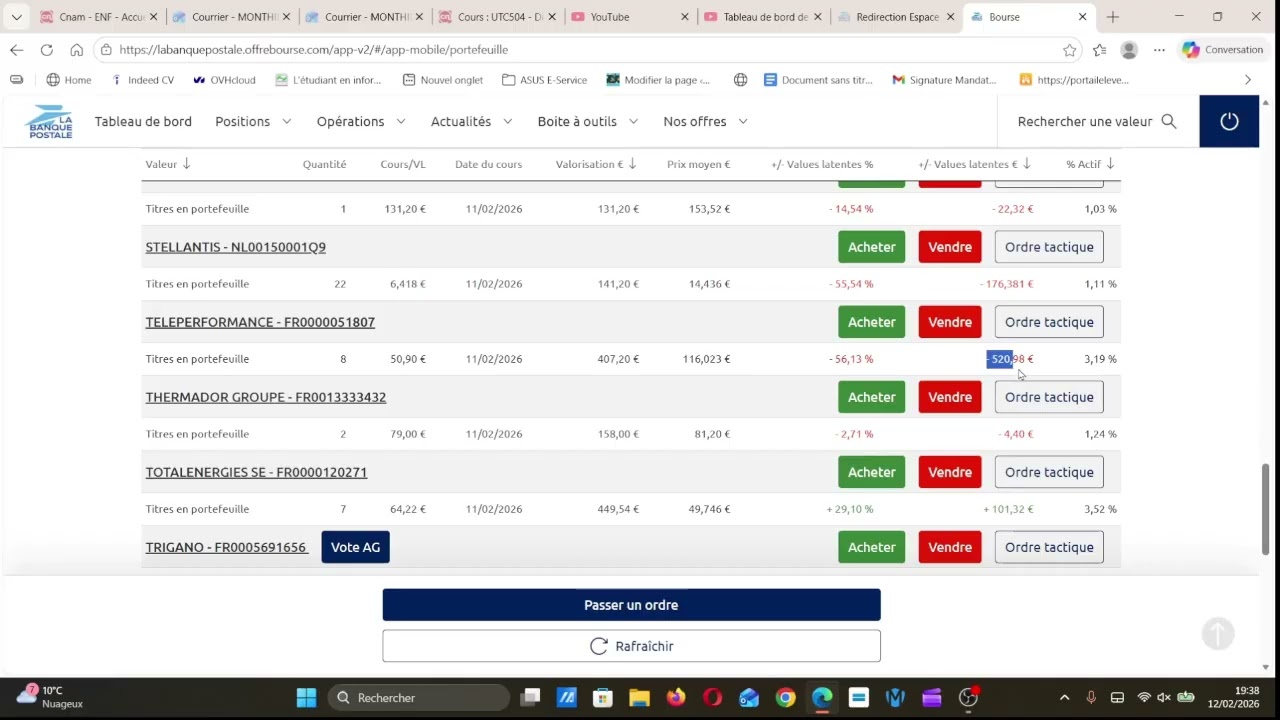Open TOTALENERGIES SE - FR0000120271 link
Image resolution: width=1280 pixels, height=720 pixels.
click(256, 472)
